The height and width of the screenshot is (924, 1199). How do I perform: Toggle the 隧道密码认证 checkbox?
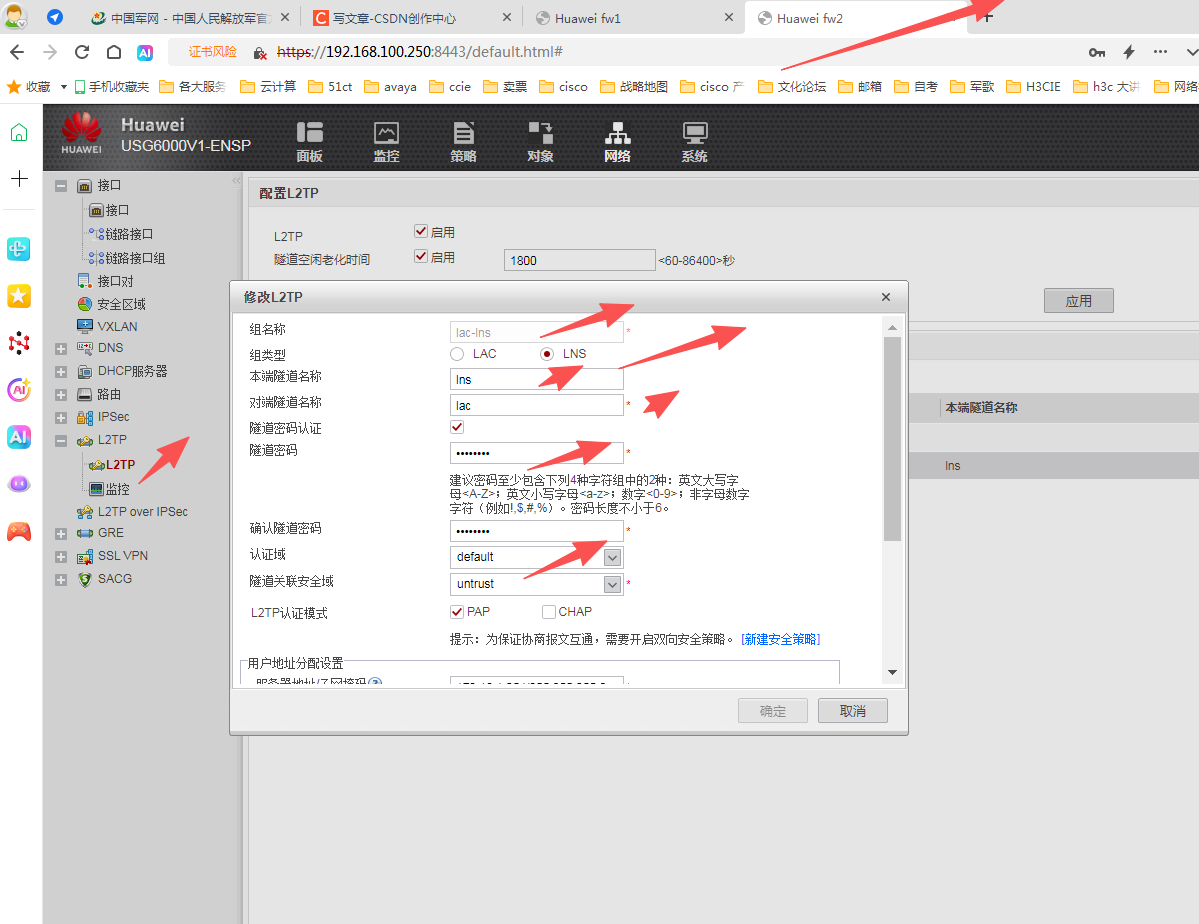click(457, 428)
